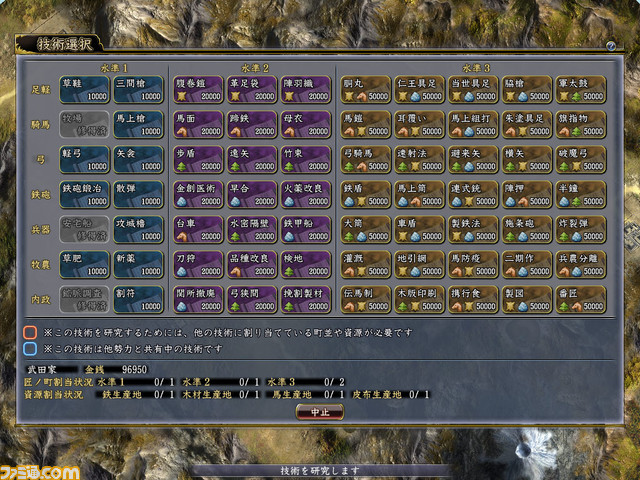Choose the 耳覆い technology
The height and width of the screenshot is (480, 640).
coord(419,124)
